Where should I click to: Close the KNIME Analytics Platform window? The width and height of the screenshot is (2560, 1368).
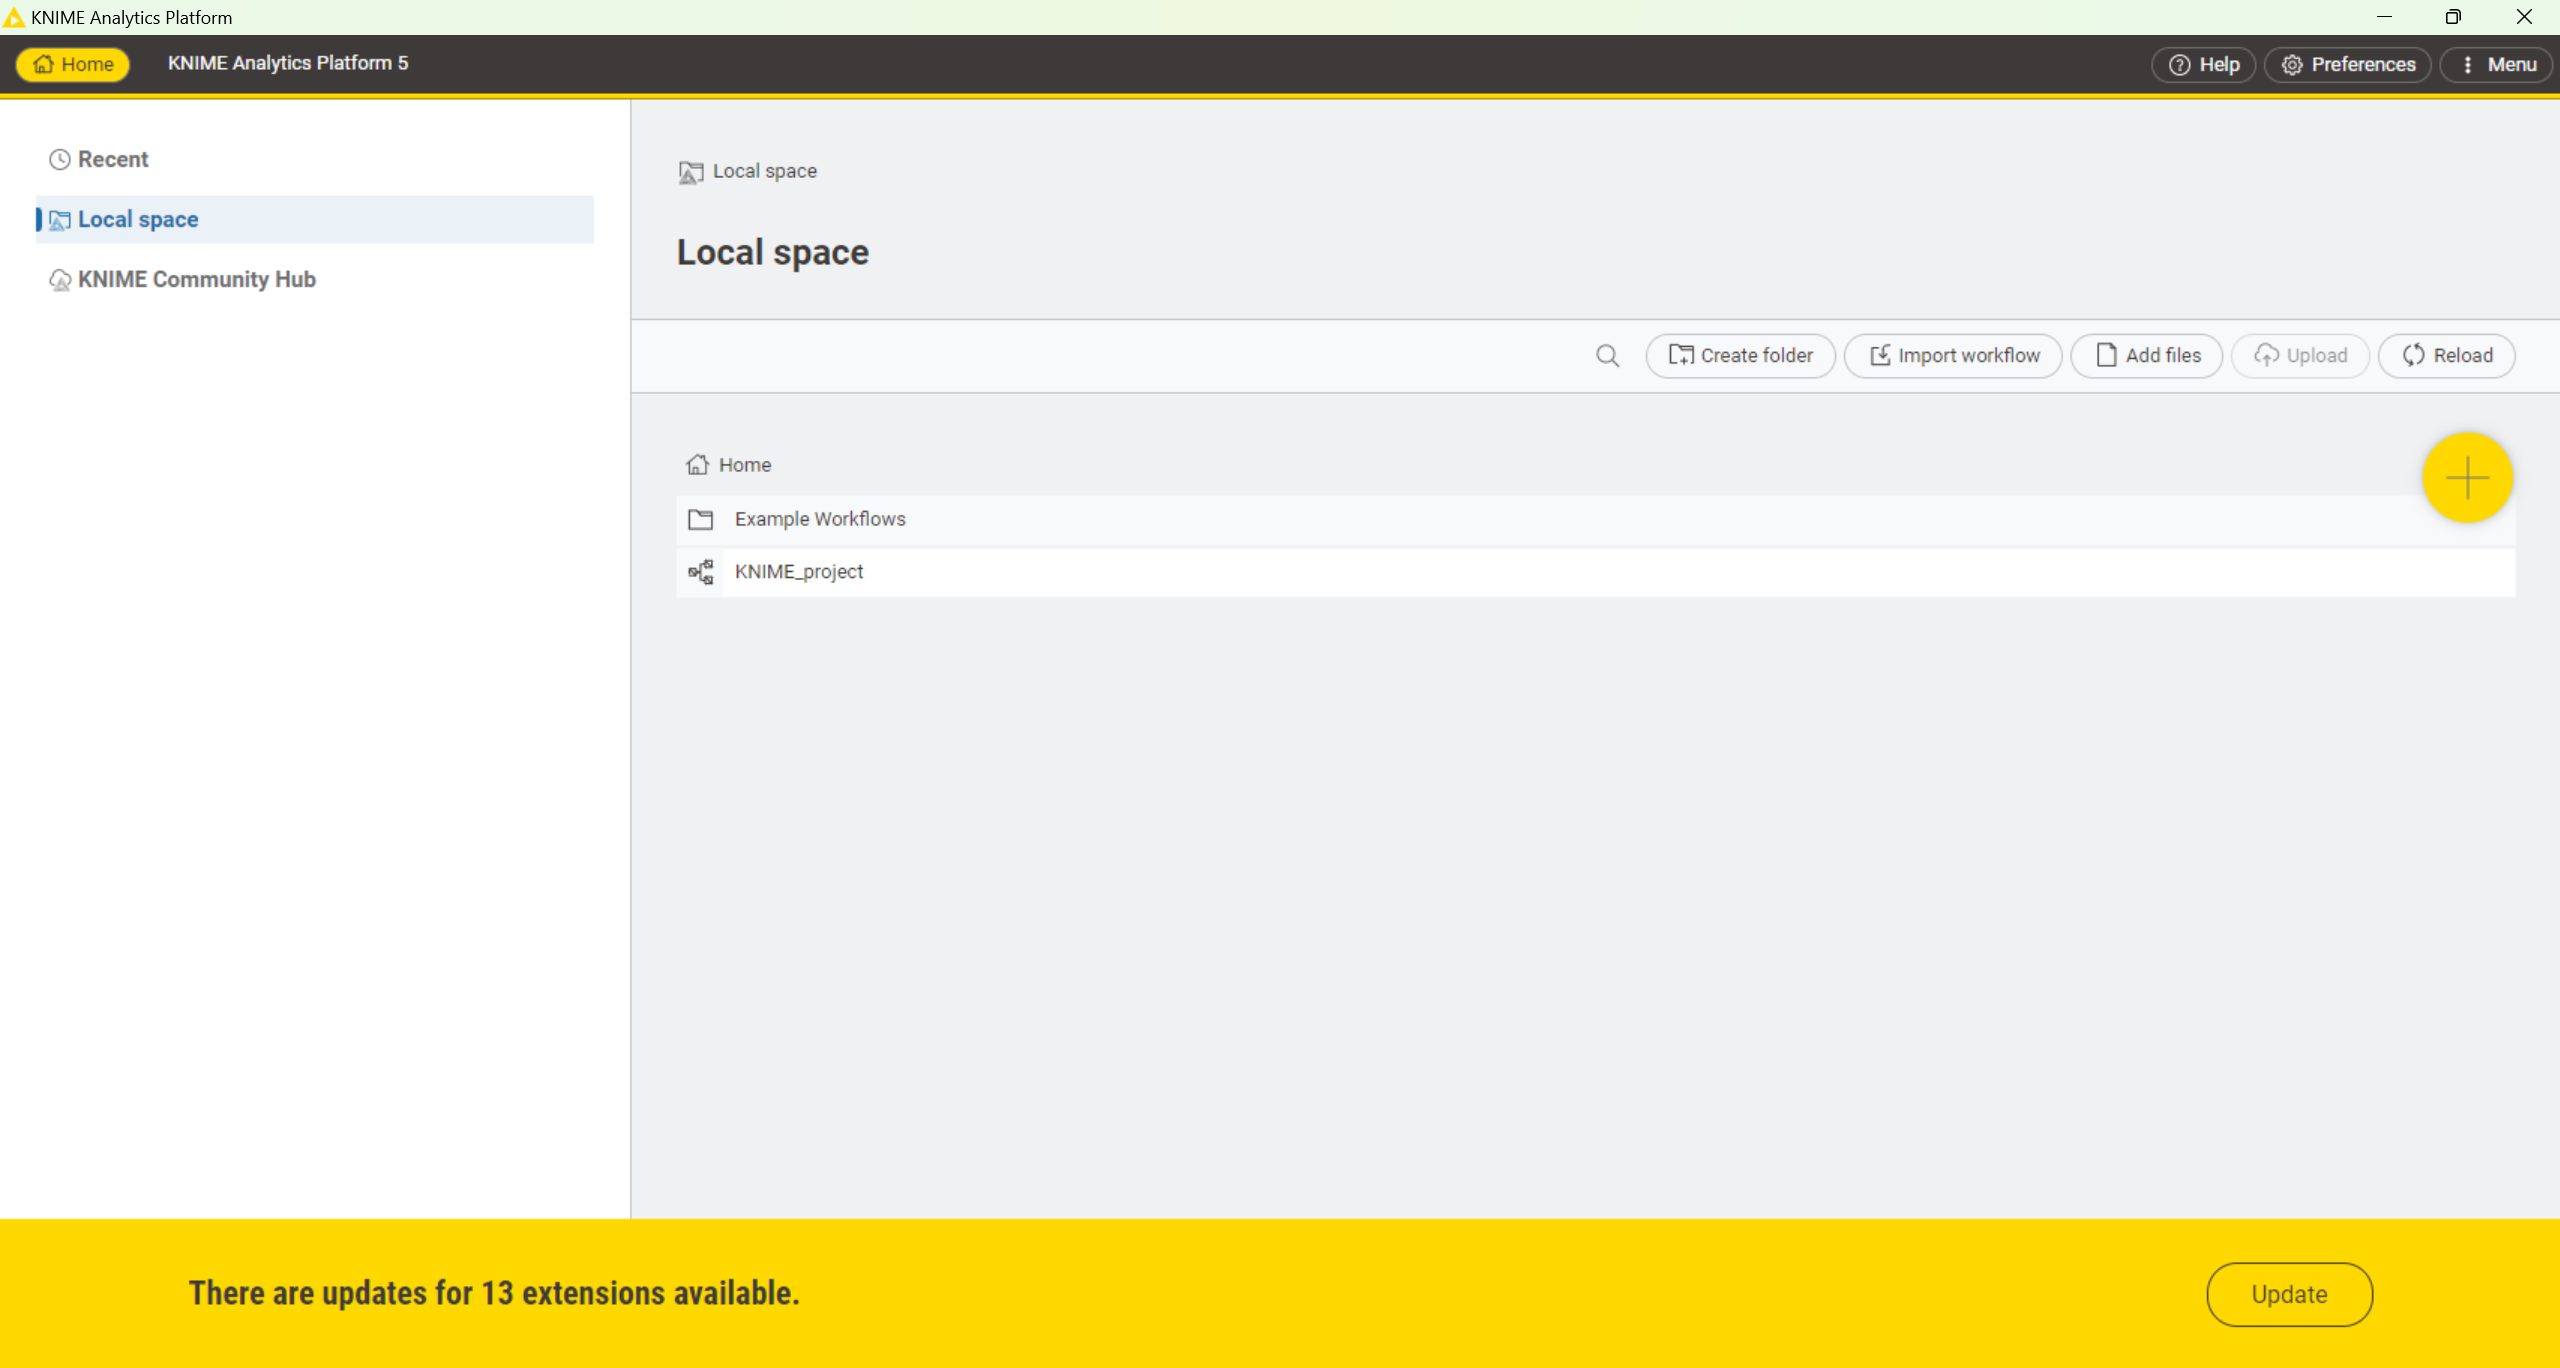click(2524, 17)
